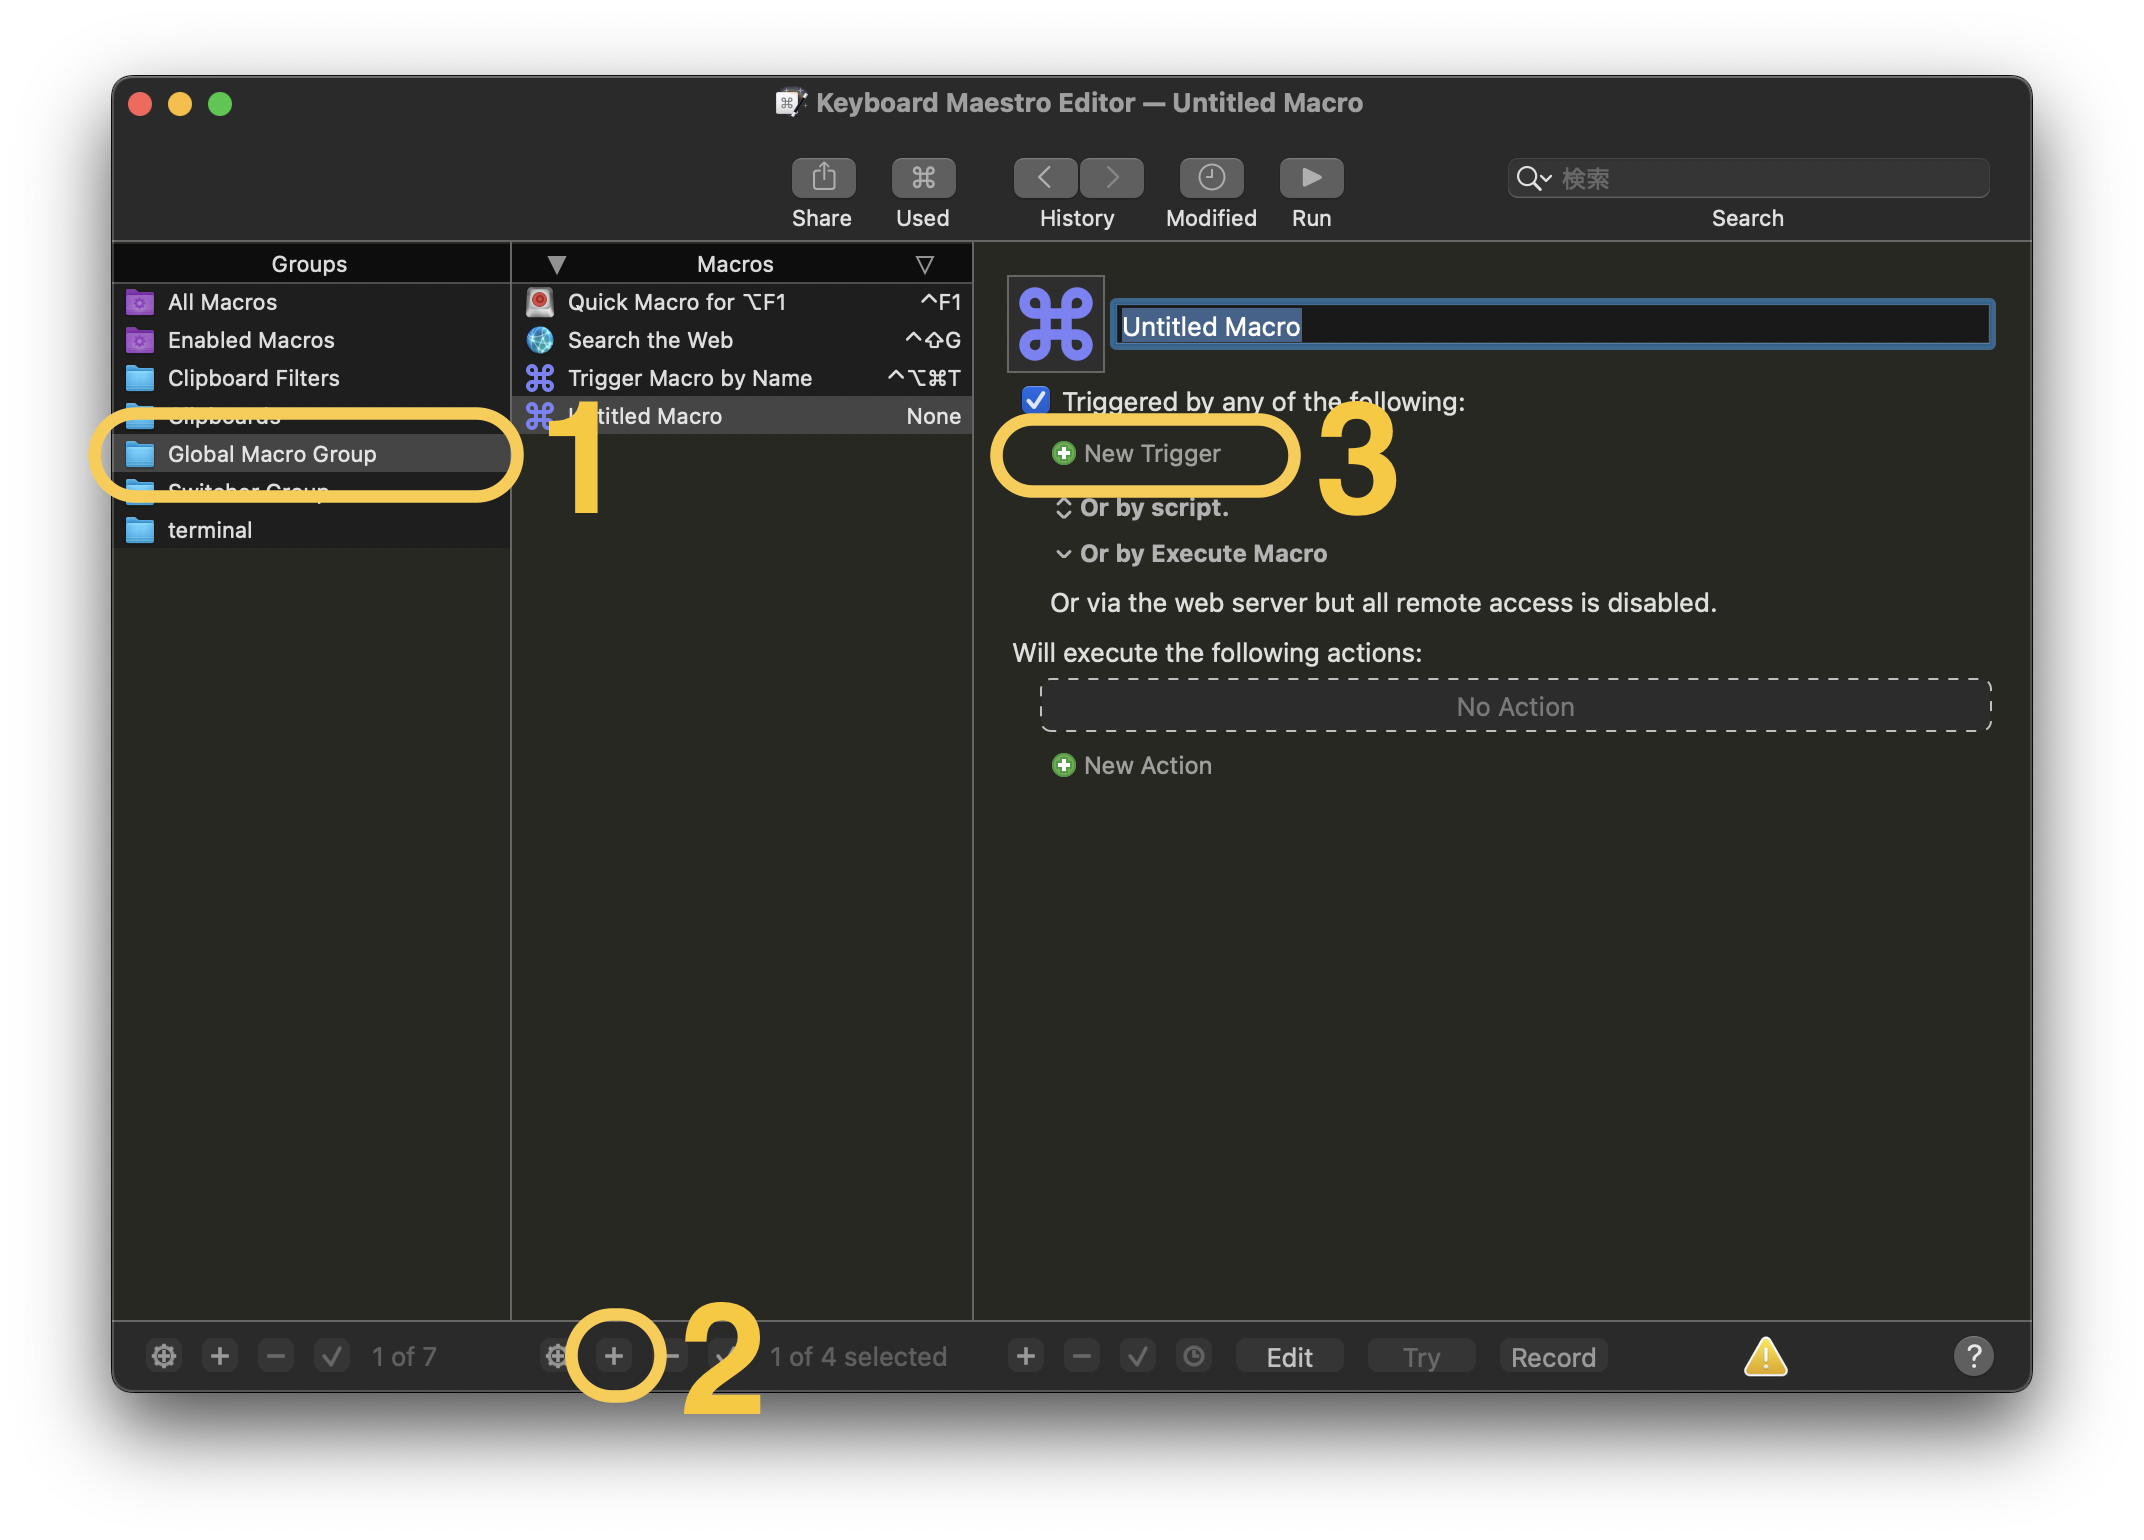Toggle enable checkmark for selected action
2144x1540 pixels.
(x=1137, y=1357)
